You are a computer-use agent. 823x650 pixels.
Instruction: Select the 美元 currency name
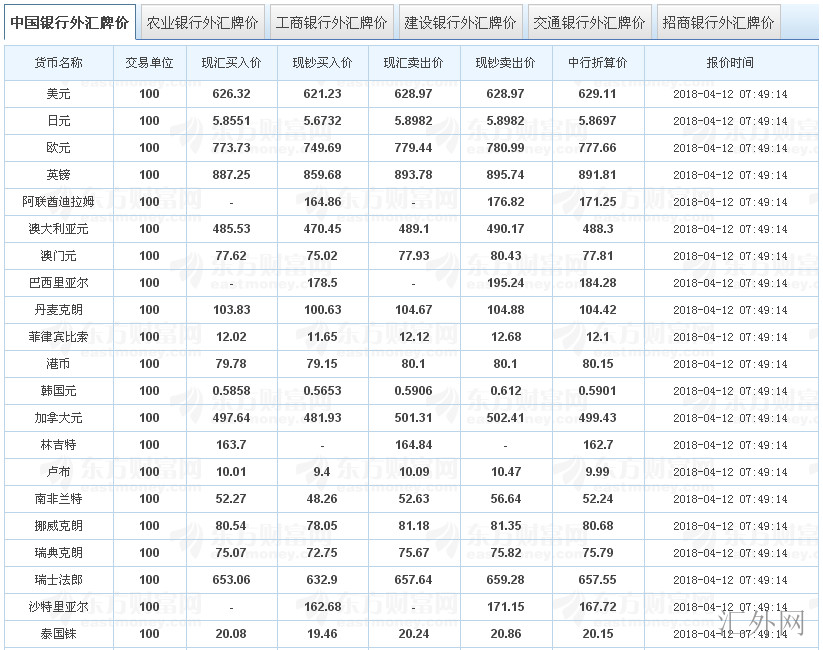coord(58,94)
